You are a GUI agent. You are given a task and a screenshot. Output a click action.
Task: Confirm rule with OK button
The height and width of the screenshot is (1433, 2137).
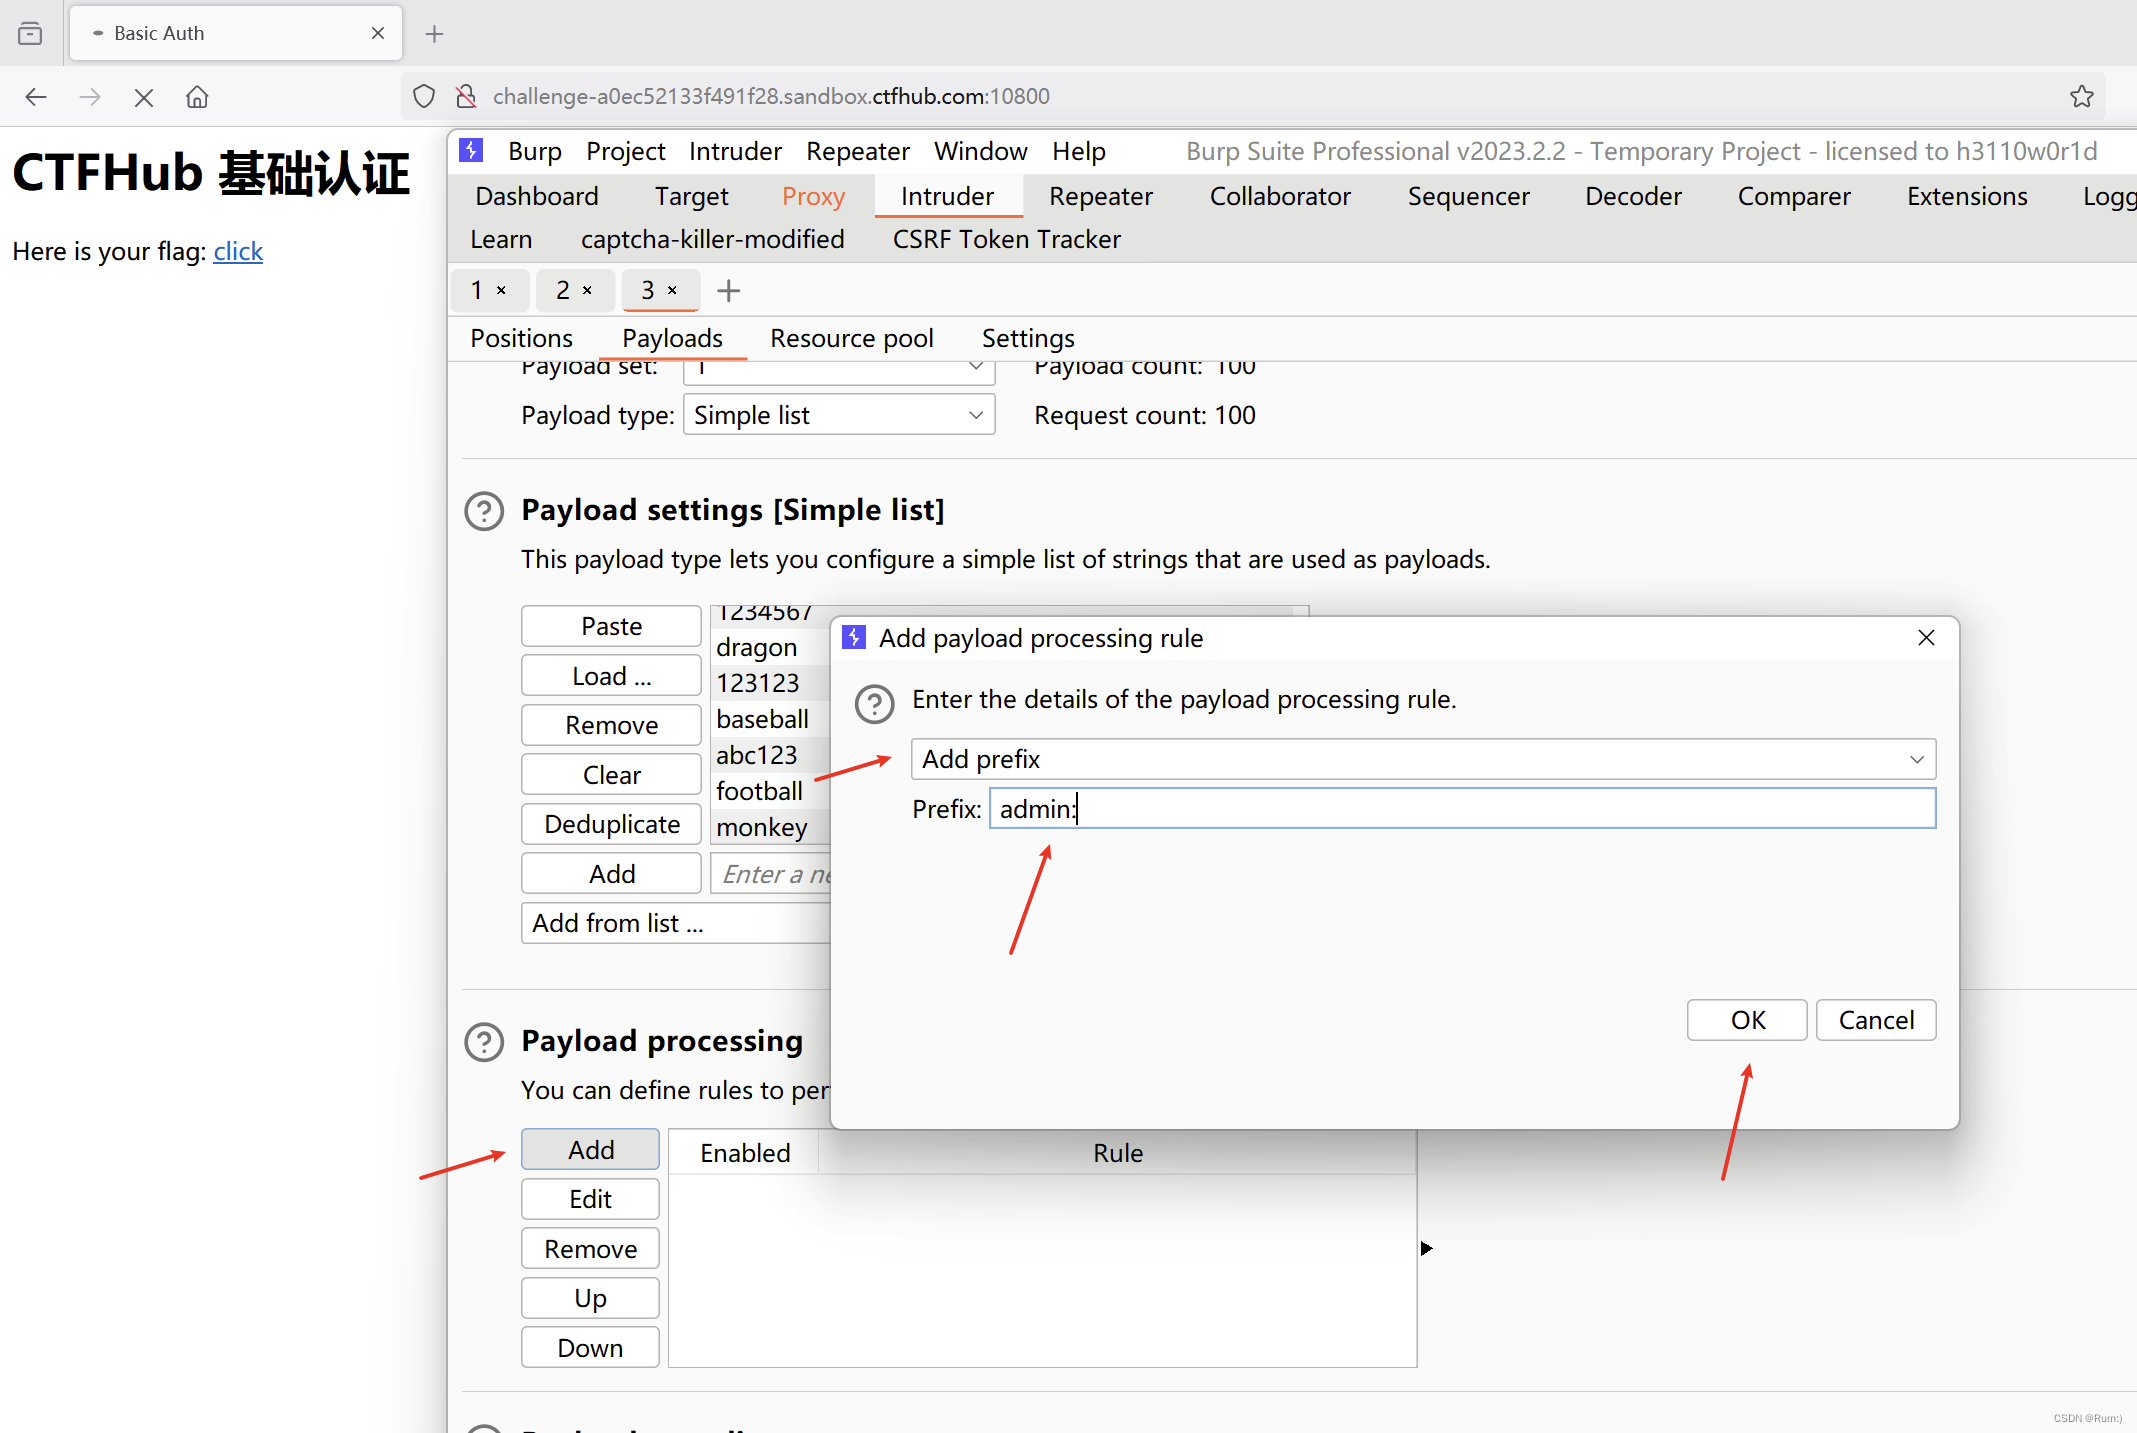(1746, 1020)
